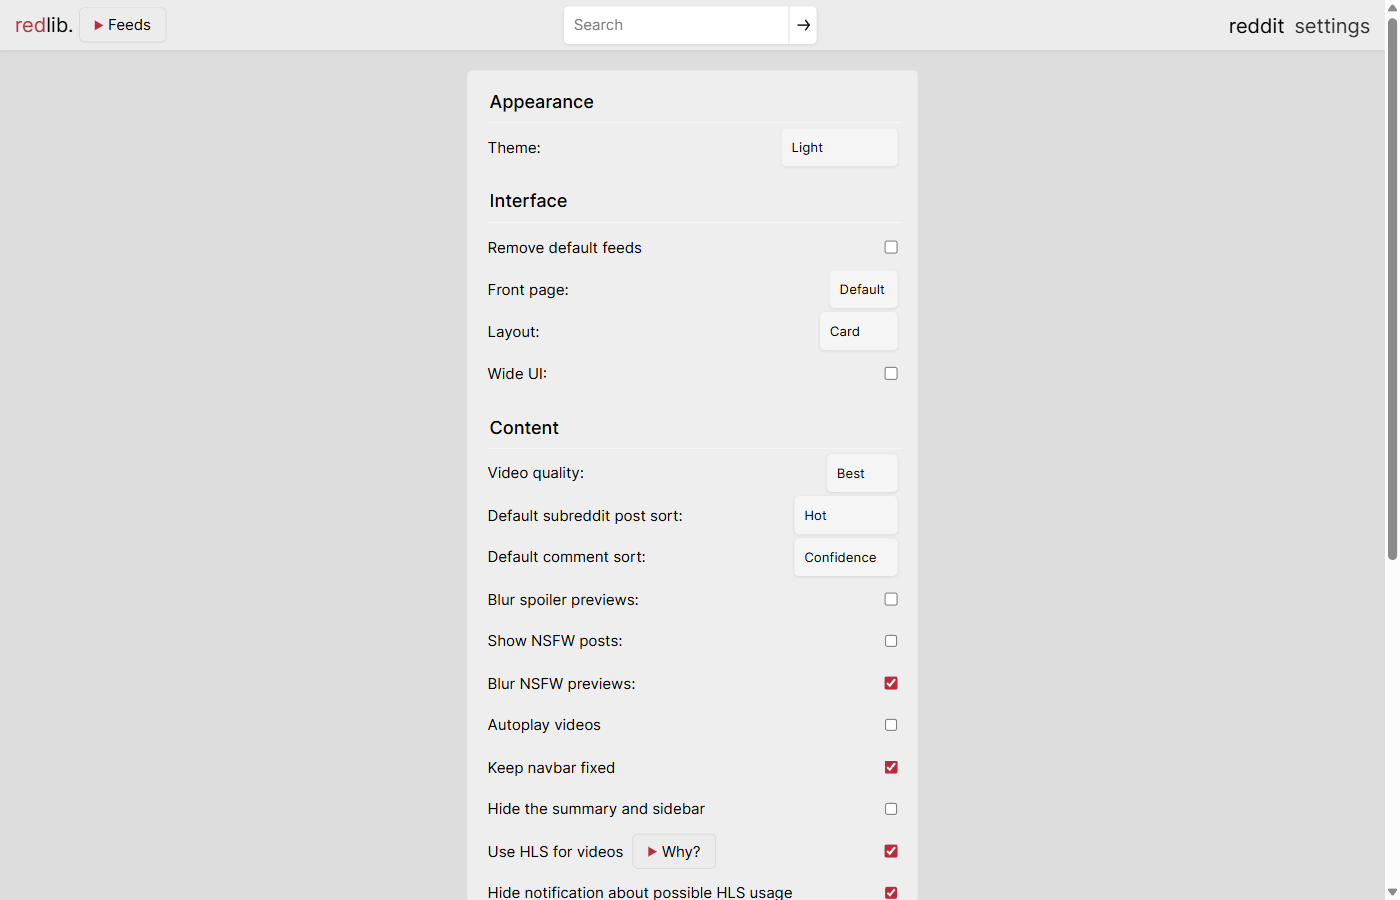Uncheck Blur NSFW previews

[x=891, y=683]
